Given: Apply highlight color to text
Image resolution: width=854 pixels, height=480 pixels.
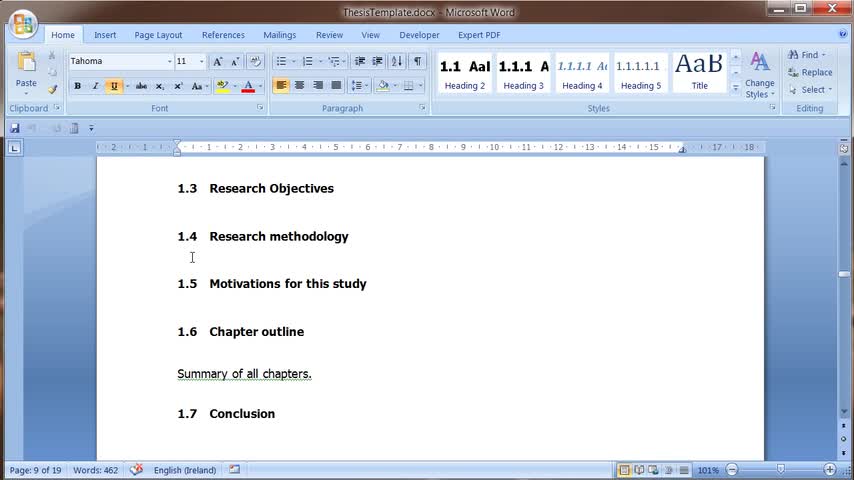Looking at the screenshot, I should click(222, 86).
